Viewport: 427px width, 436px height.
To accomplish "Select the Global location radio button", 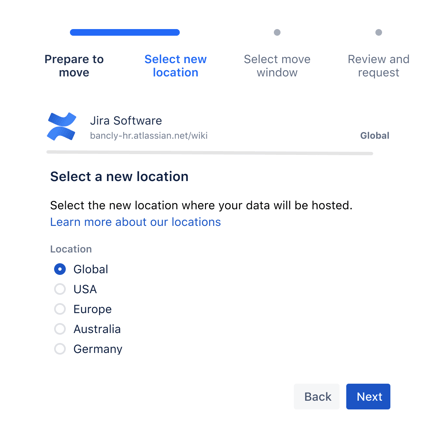I will (x=60, y=269).
